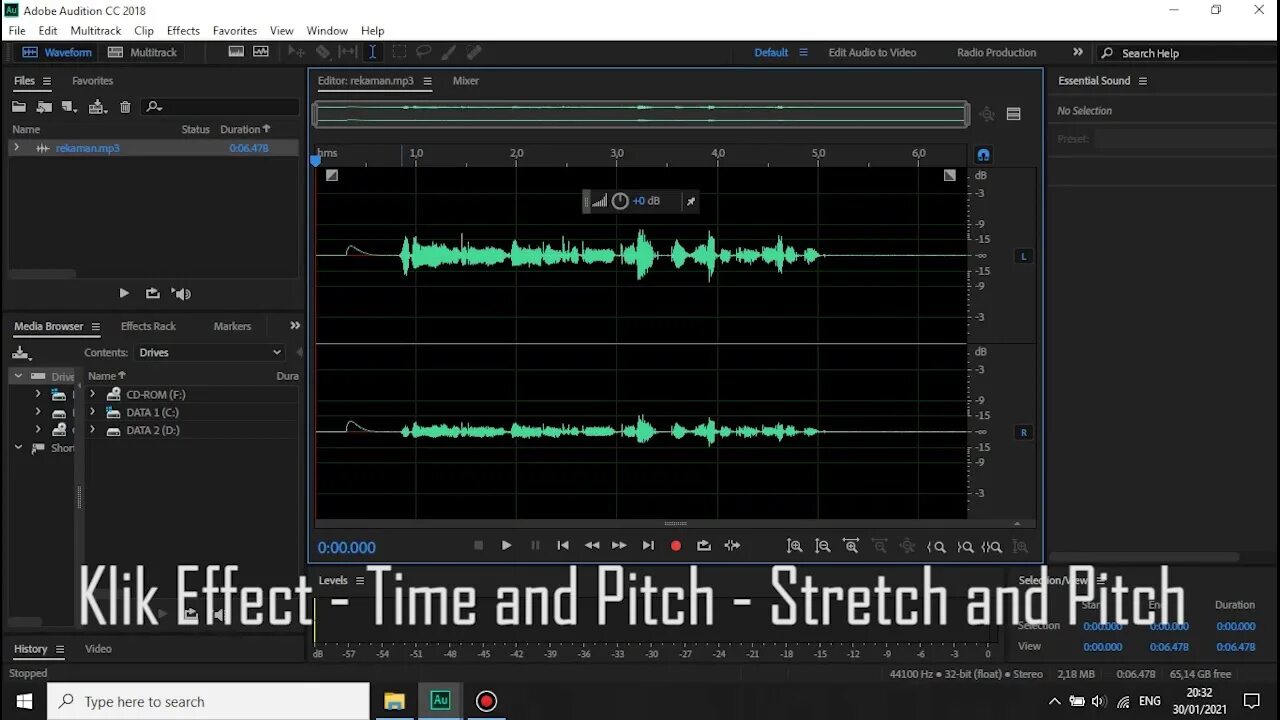
Task: Select the Slip tool in toolbar
Action: tap(347, 52)
